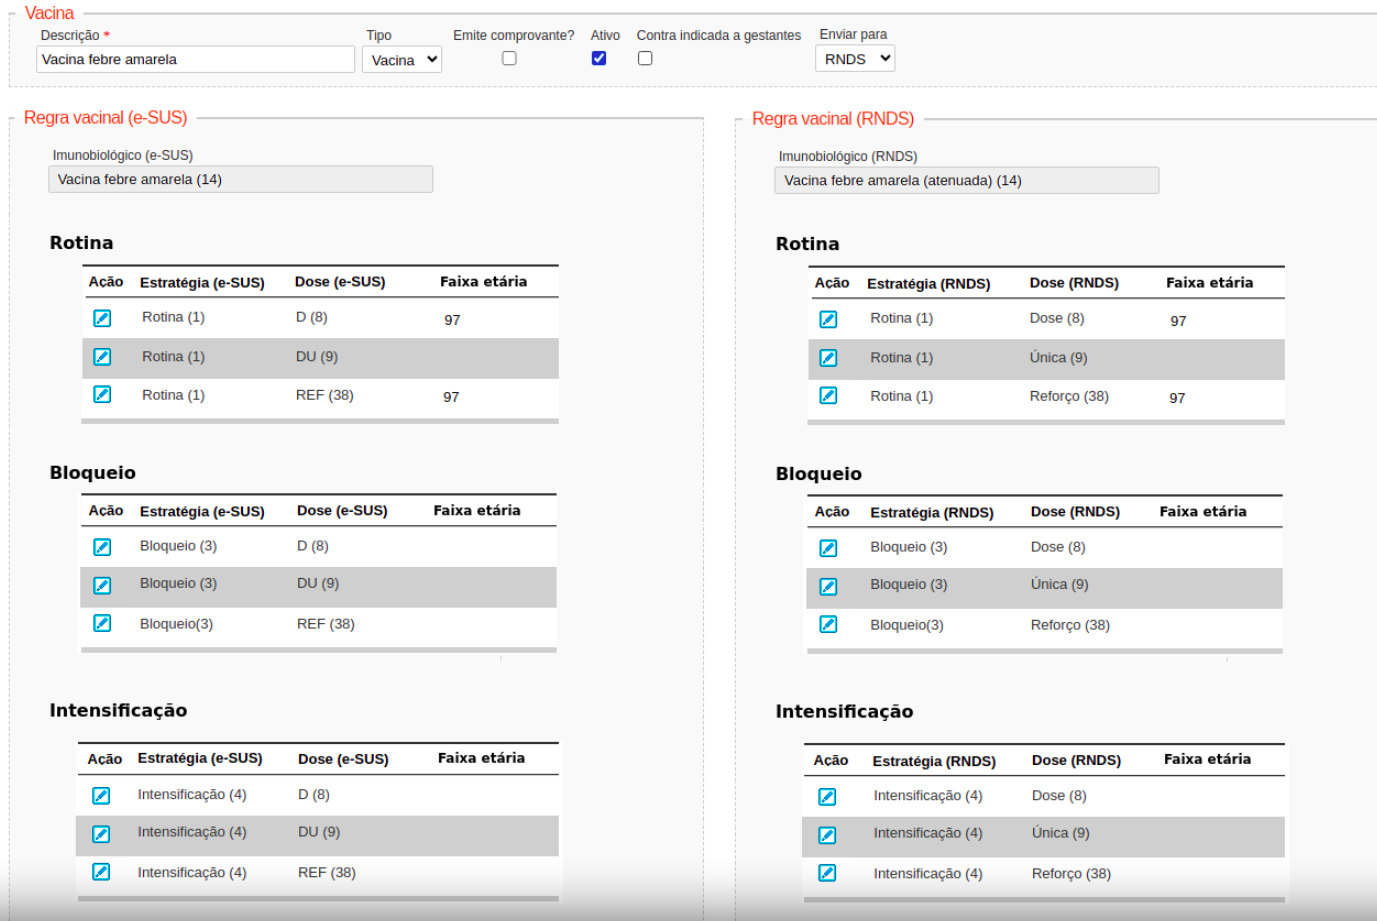Click Dose (RNDS) header in RNDS Bloqueio table
Viewport: 1377px width, 921px height.
(1075, 512)
